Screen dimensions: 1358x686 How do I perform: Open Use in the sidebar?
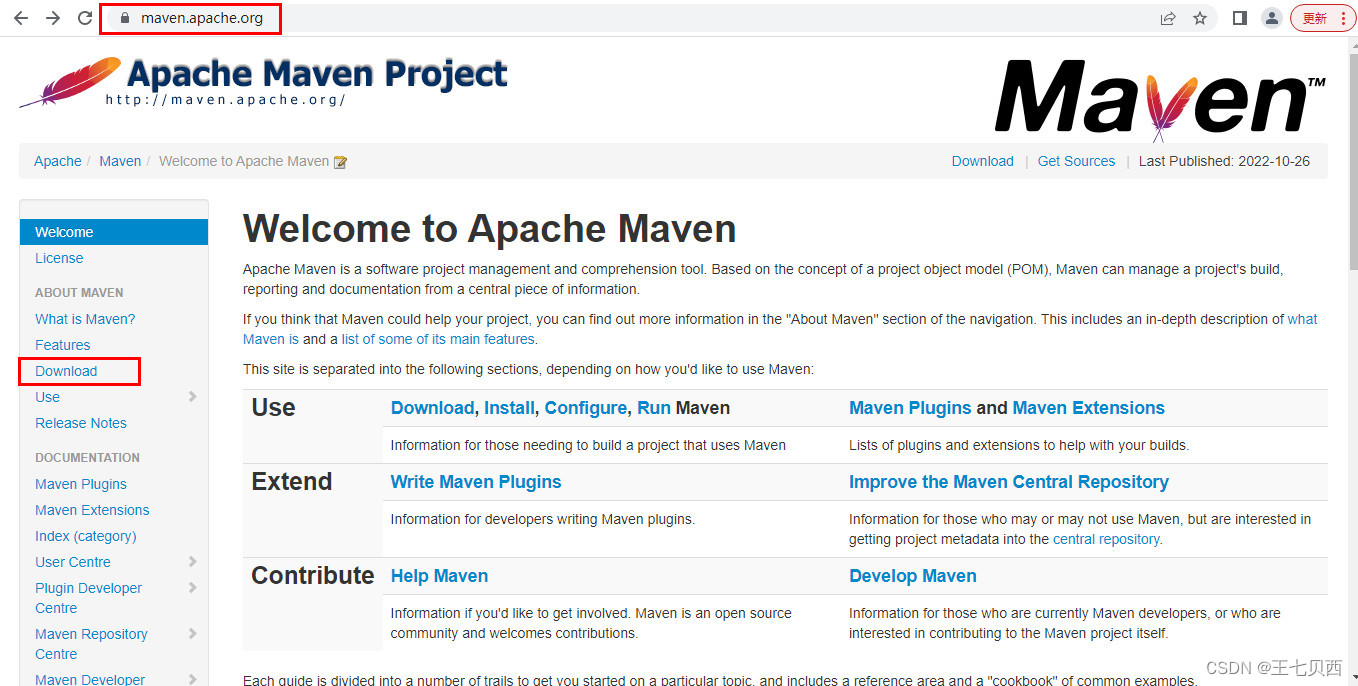click(47, 397)
